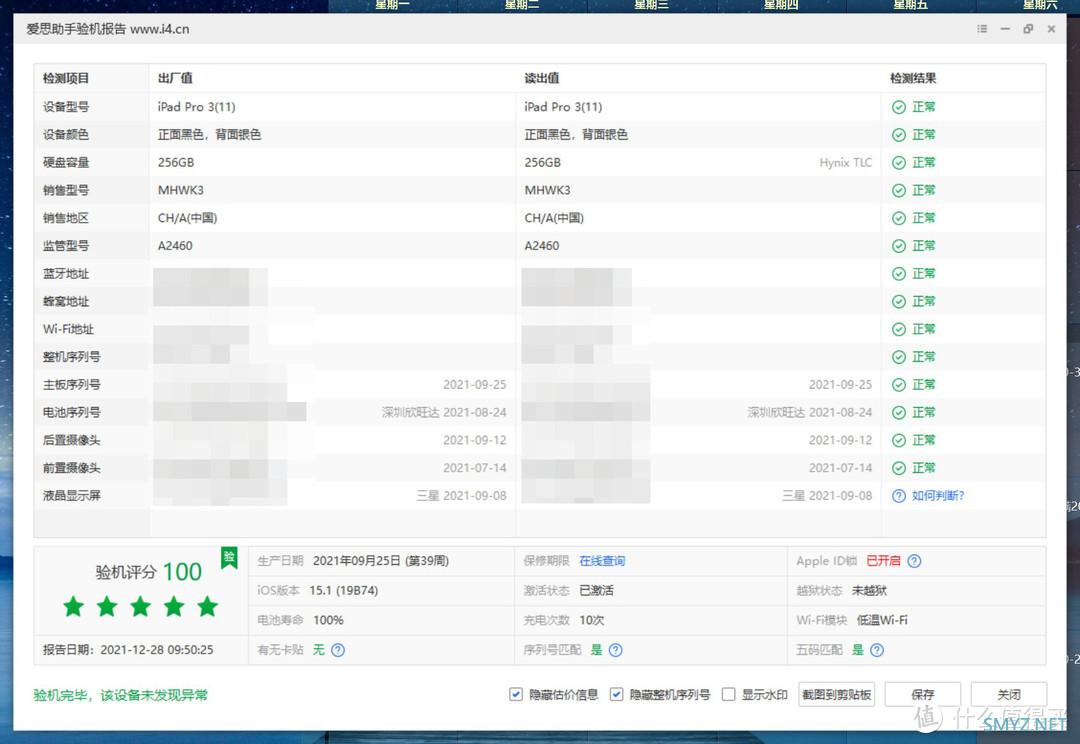Click the question icon beside 如何判断?

(899, 495)
